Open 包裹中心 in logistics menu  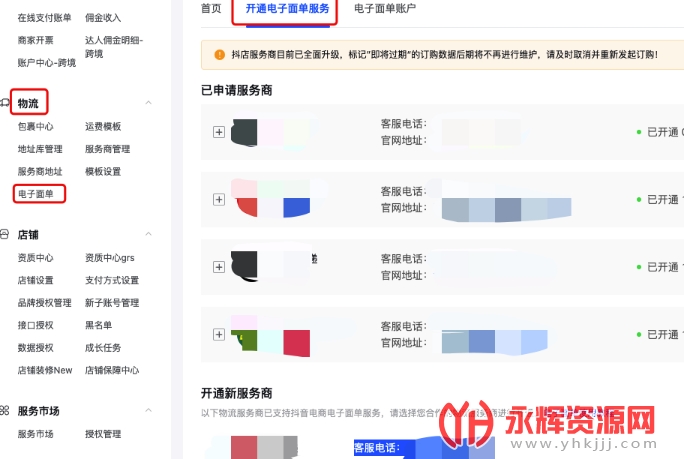tap(35, 127)
